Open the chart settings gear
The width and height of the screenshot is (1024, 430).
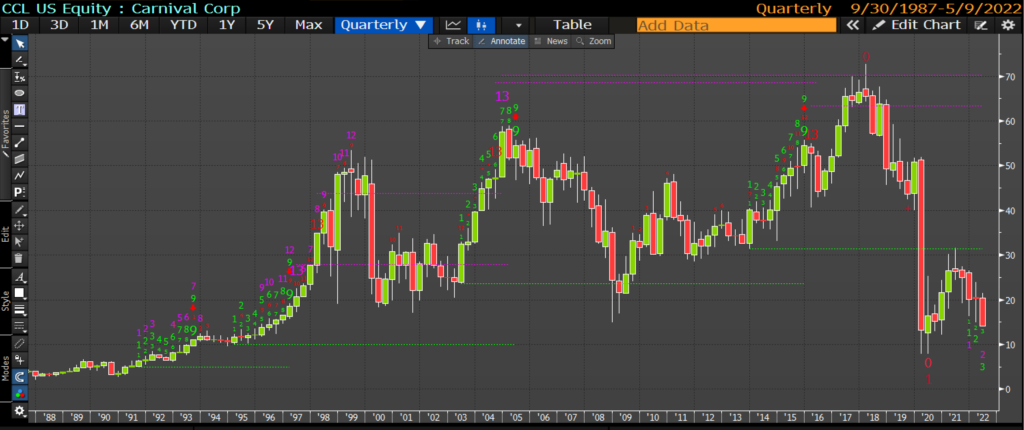pos(1008,25)
